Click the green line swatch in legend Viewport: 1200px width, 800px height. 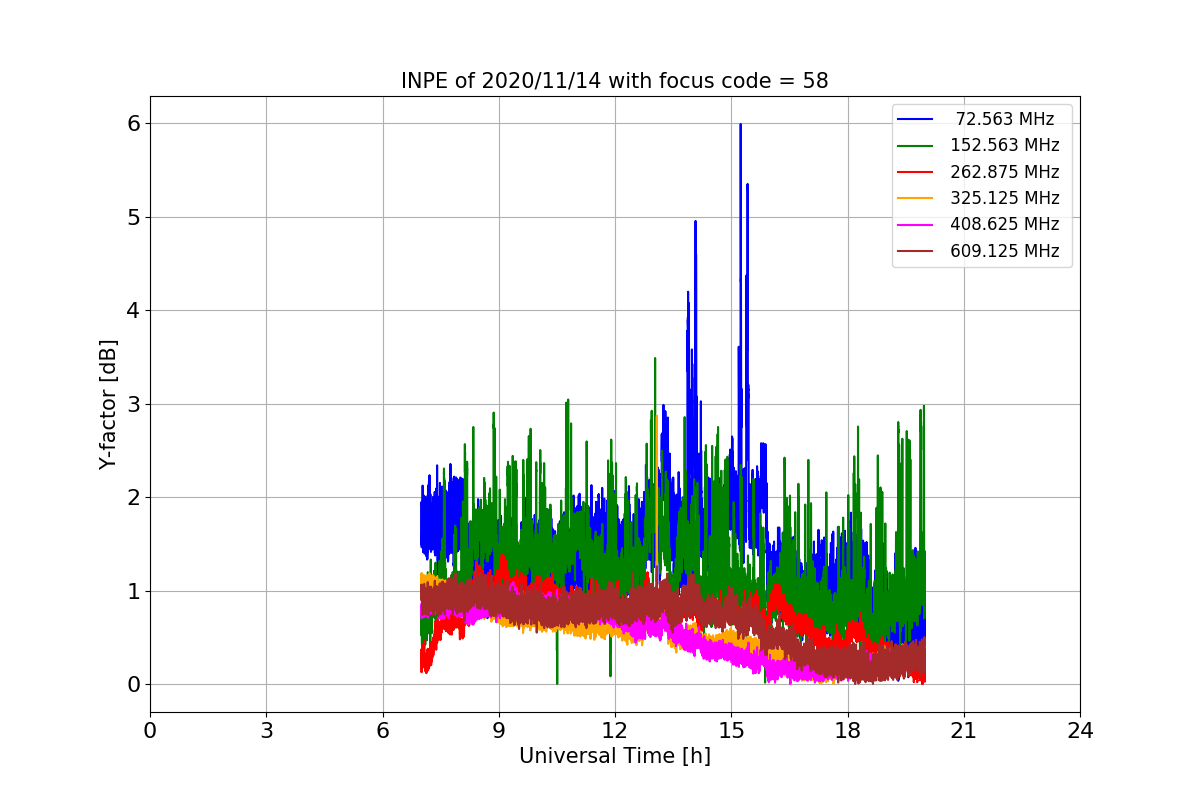point(915,146)
